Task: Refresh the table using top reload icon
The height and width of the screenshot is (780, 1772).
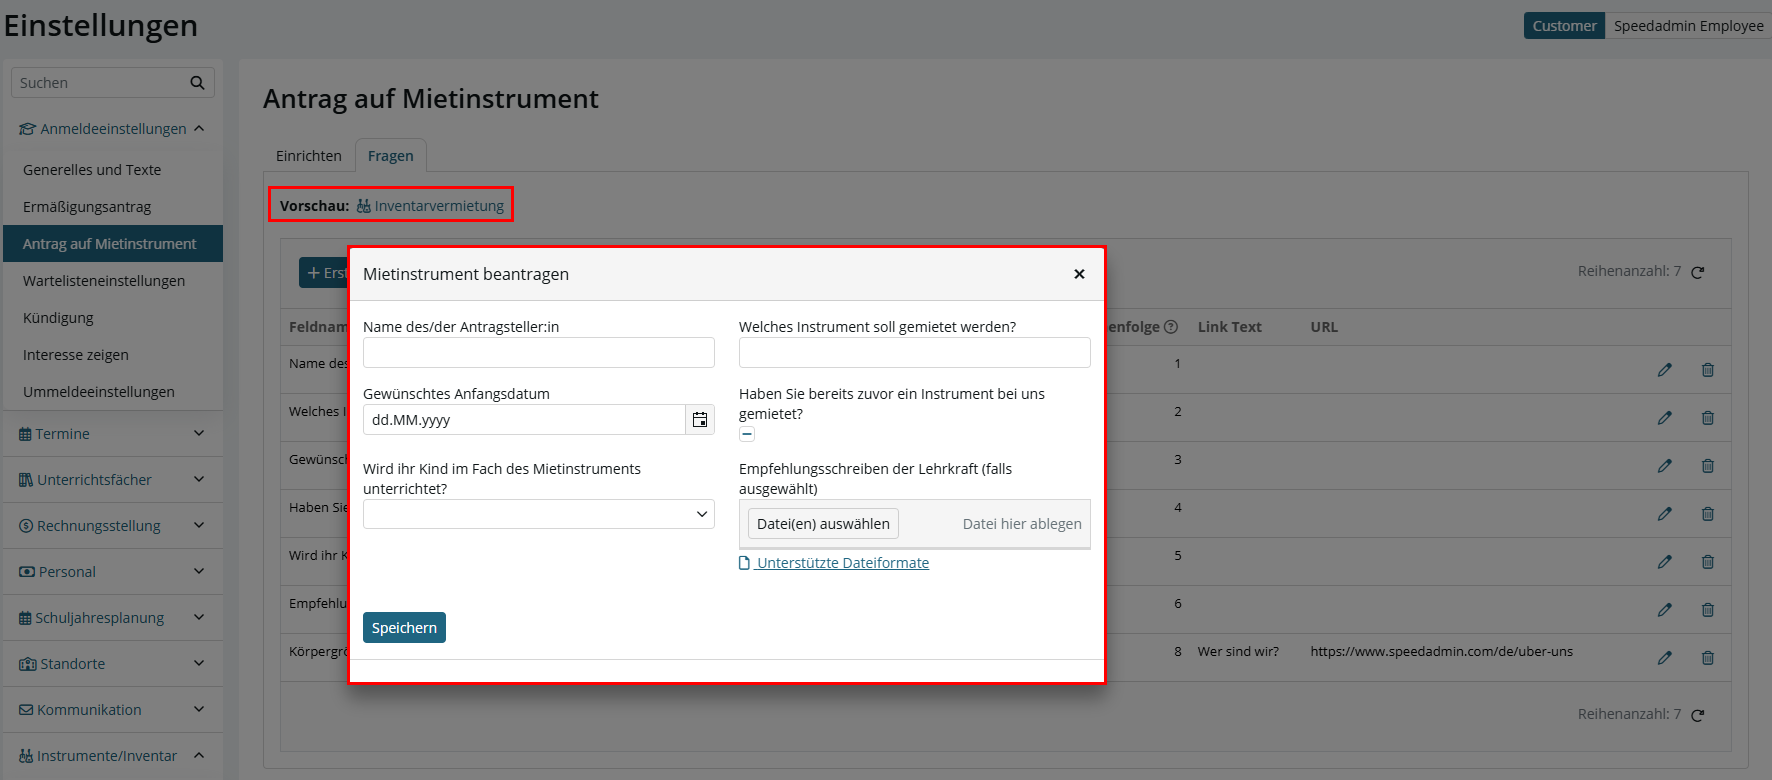Action: (1697, 272)
